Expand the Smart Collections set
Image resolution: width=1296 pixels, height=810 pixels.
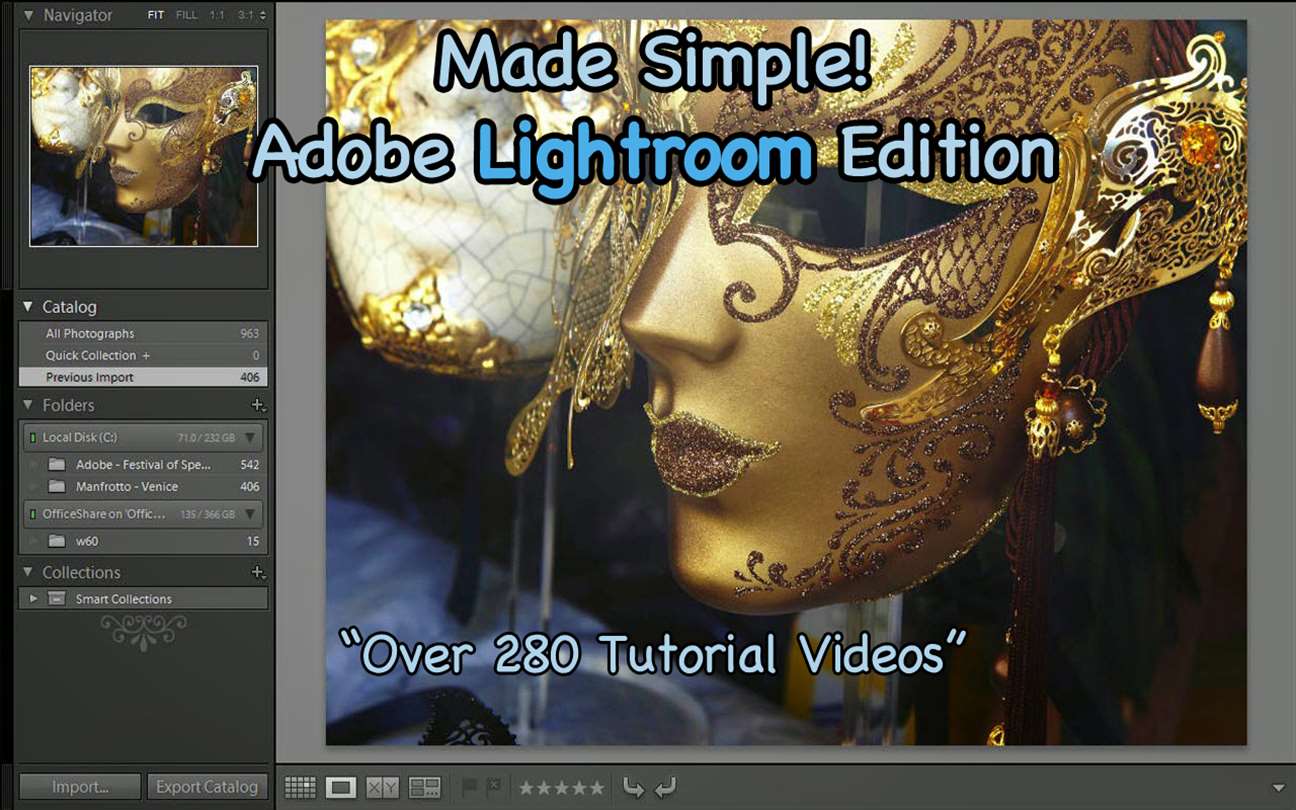pyautogui.click(x=33, y=599)
